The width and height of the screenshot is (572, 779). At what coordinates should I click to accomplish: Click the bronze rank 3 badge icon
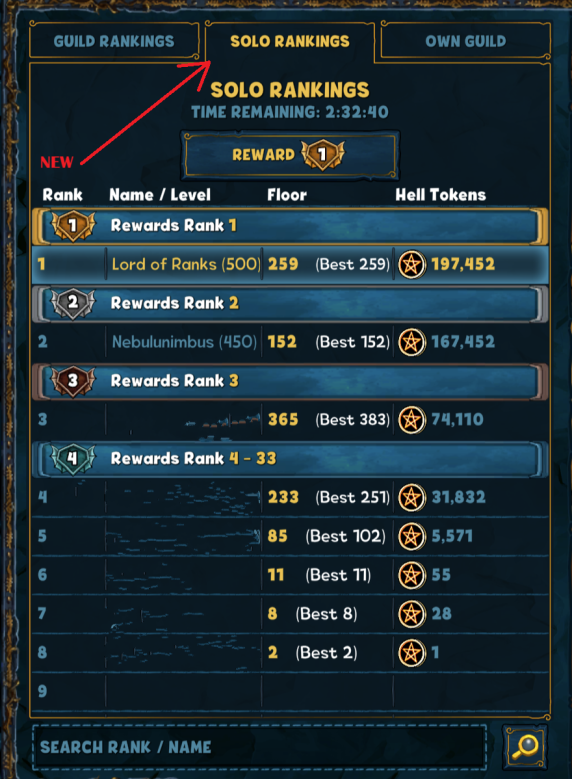click(73, 381)
